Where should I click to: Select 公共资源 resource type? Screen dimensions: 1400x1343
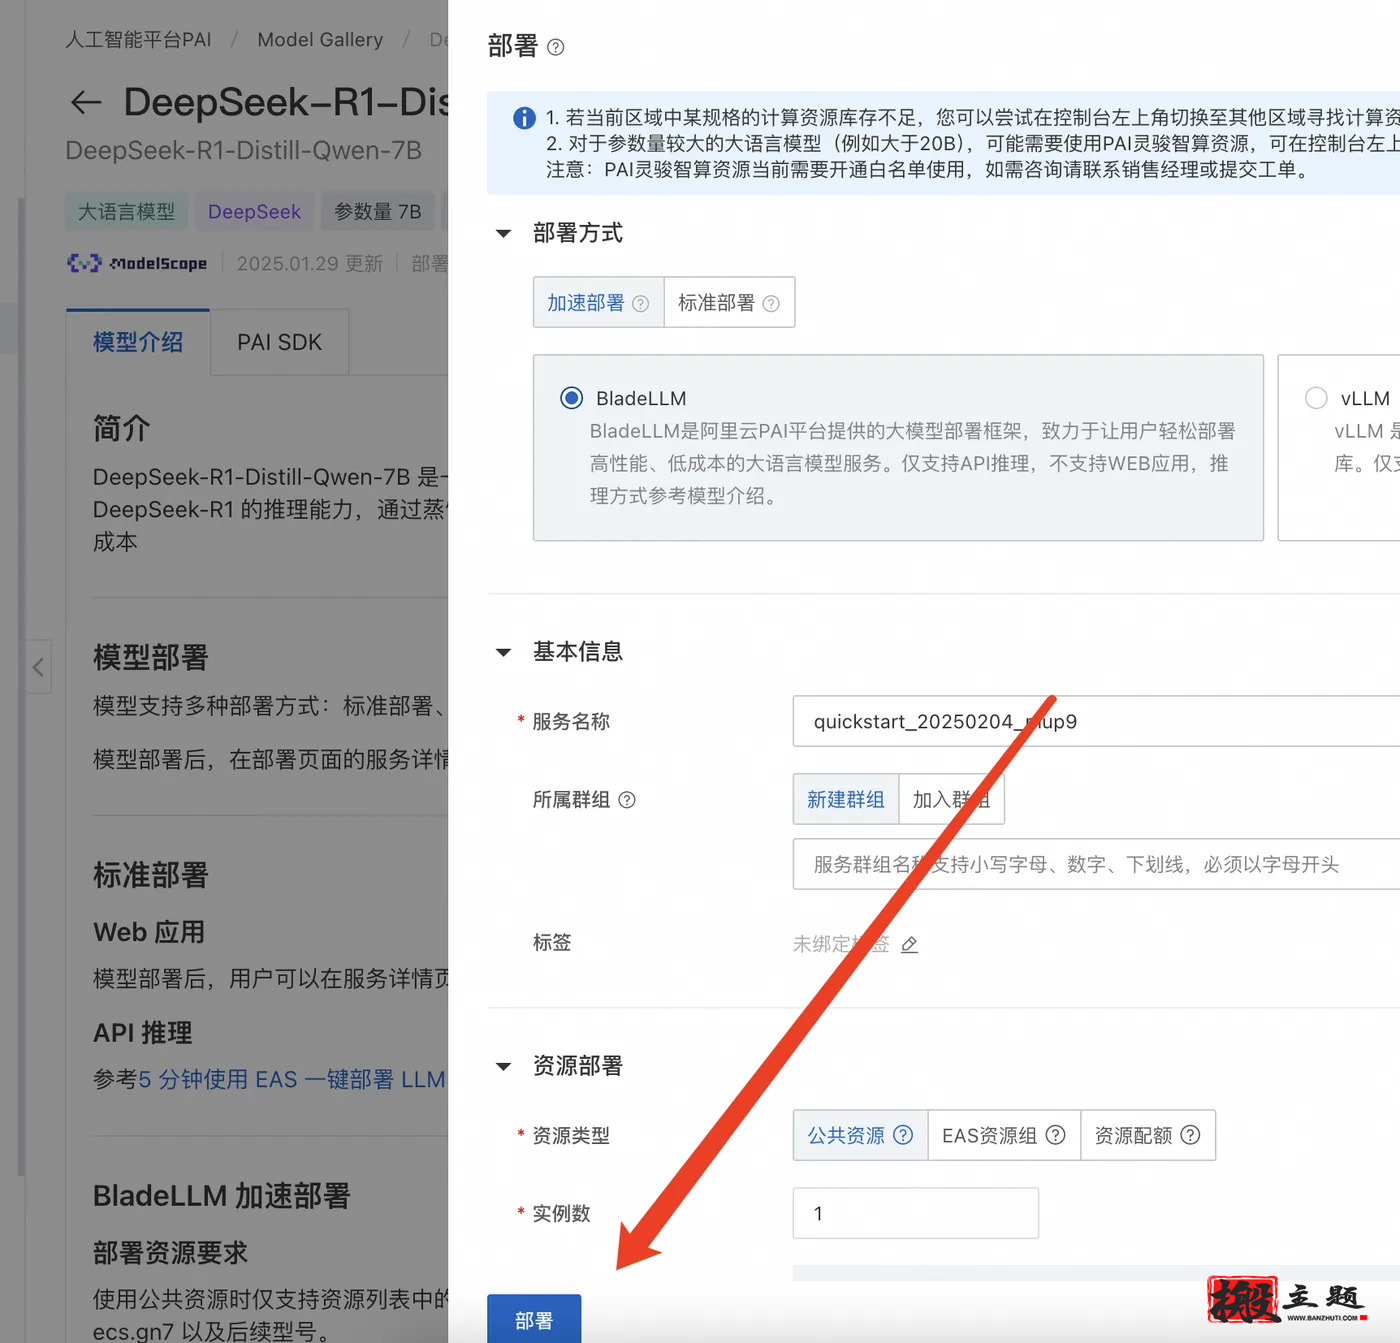(860, 1135)
